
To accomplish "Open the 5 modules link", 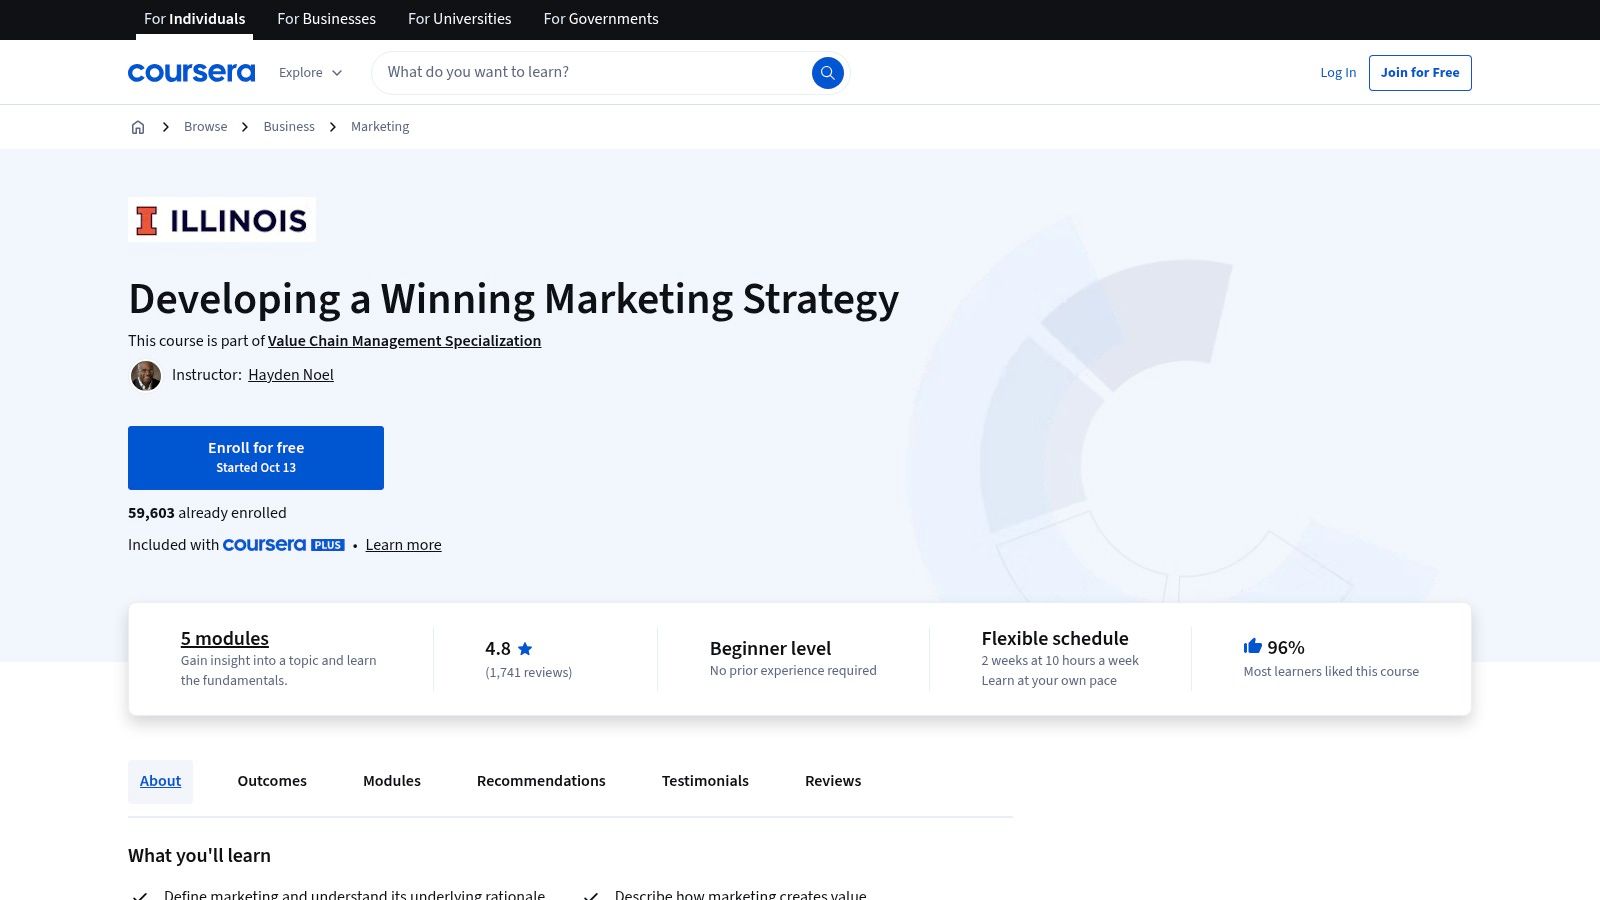I will [x=224, y=638].
